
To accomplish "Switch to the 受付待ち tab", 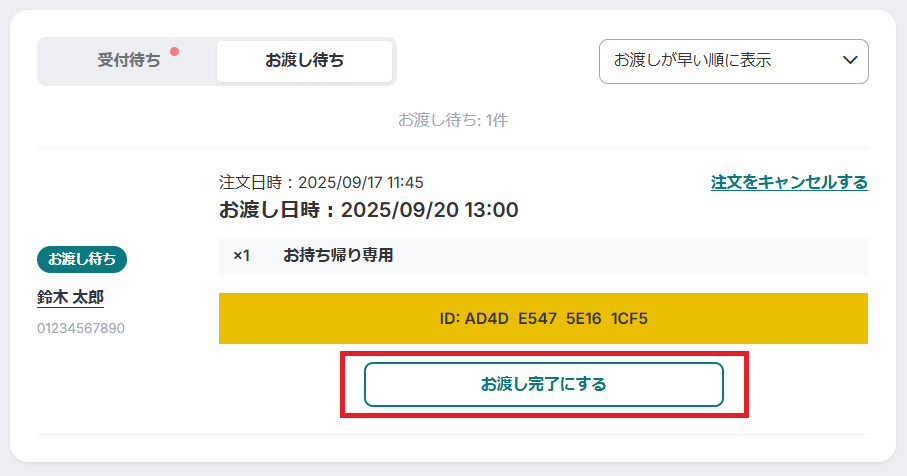I will 128,60.
